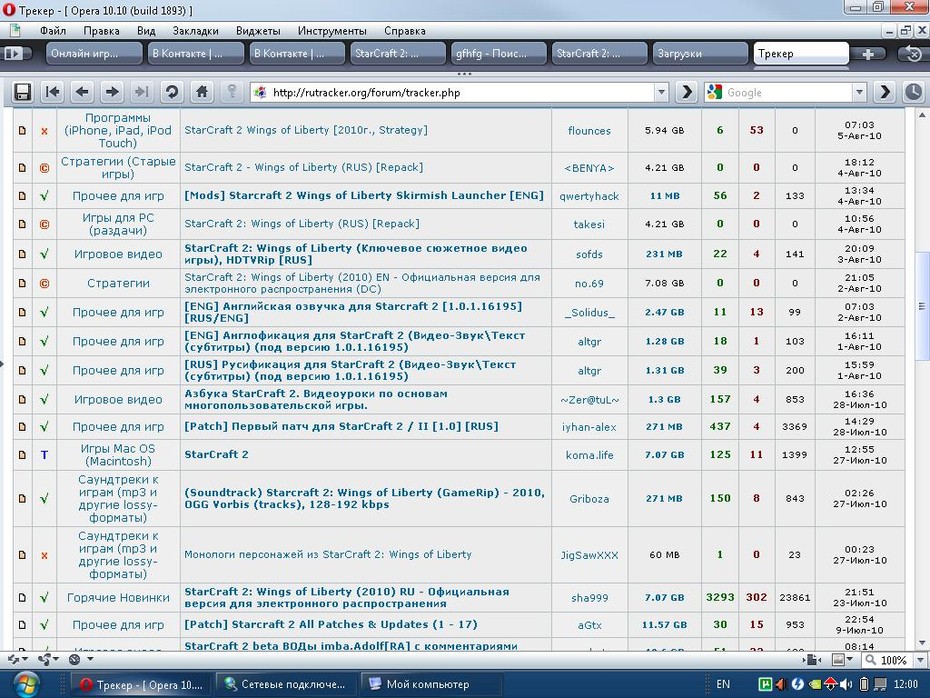
Task: Open the Закладки menu
Action: tap(195, 31)
